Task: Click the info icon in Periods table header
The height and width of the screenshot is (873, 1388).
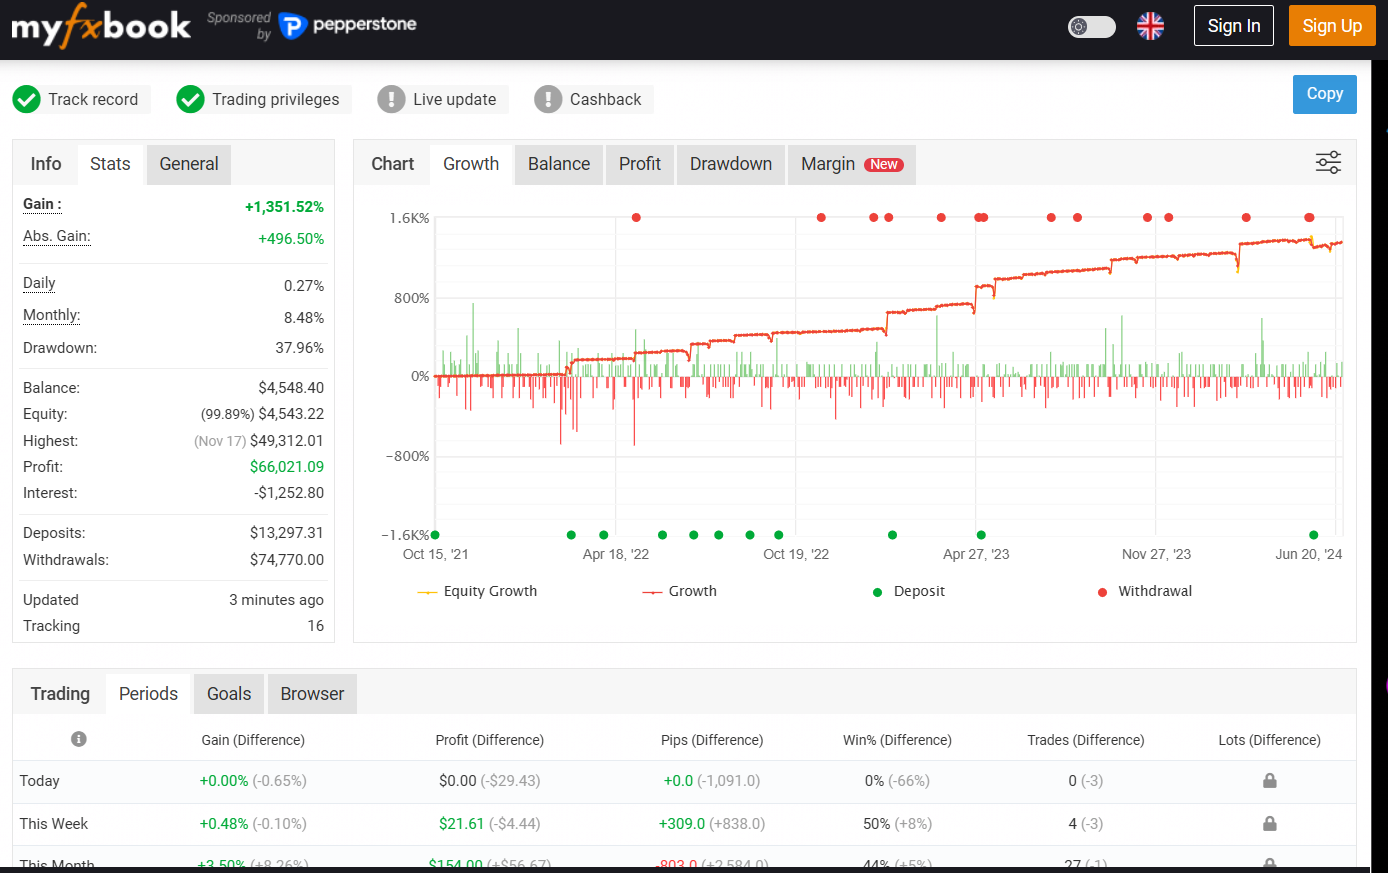Action: [x=79, y=739]
